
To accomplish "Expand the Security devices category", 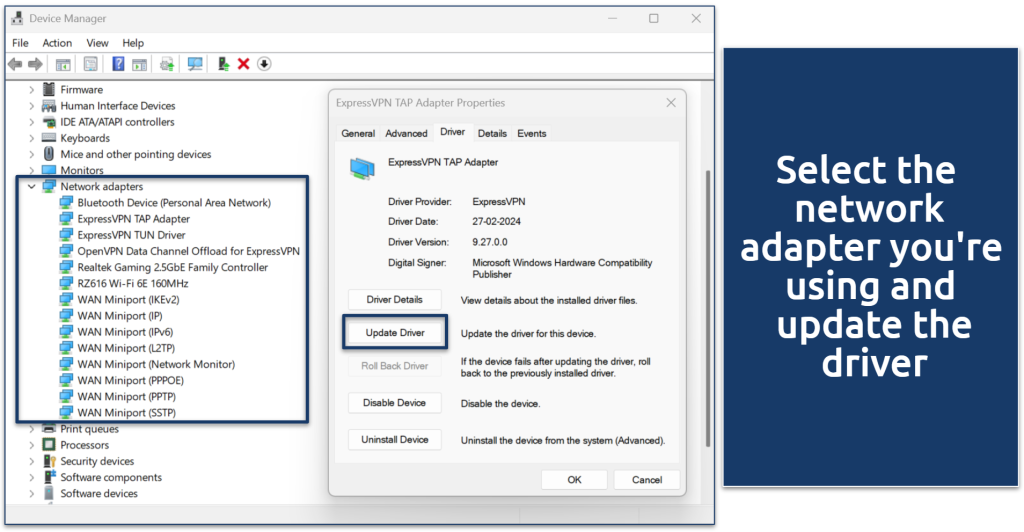I will click(31, 461).
